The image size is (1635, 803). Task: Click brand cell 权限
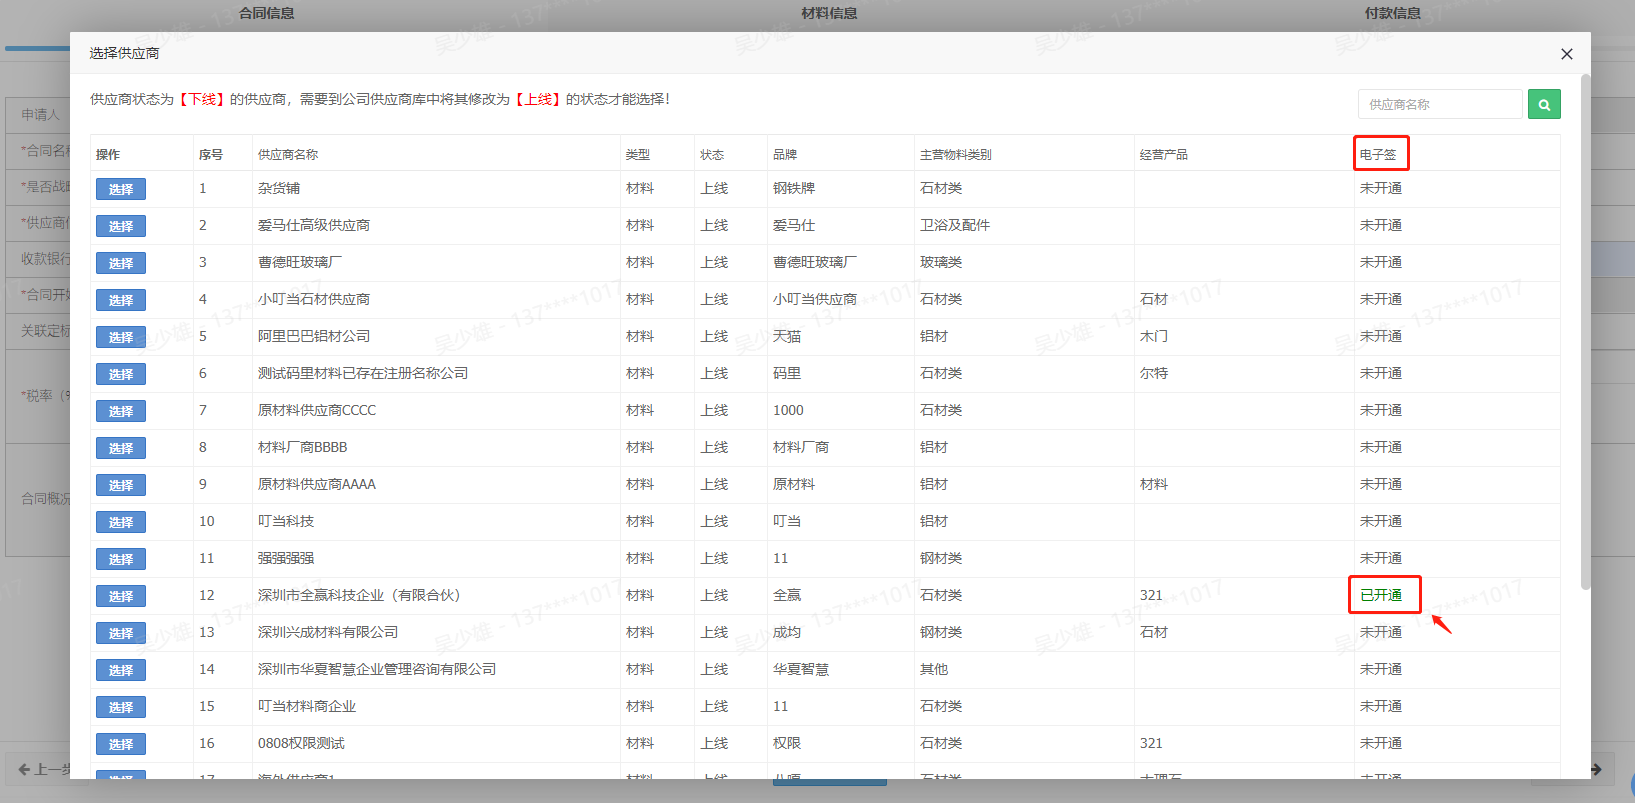coord(787,743)
